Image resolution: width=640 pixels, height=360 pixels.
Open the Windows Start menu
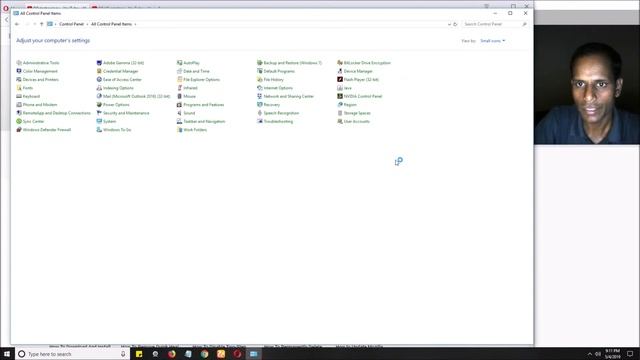7,354
